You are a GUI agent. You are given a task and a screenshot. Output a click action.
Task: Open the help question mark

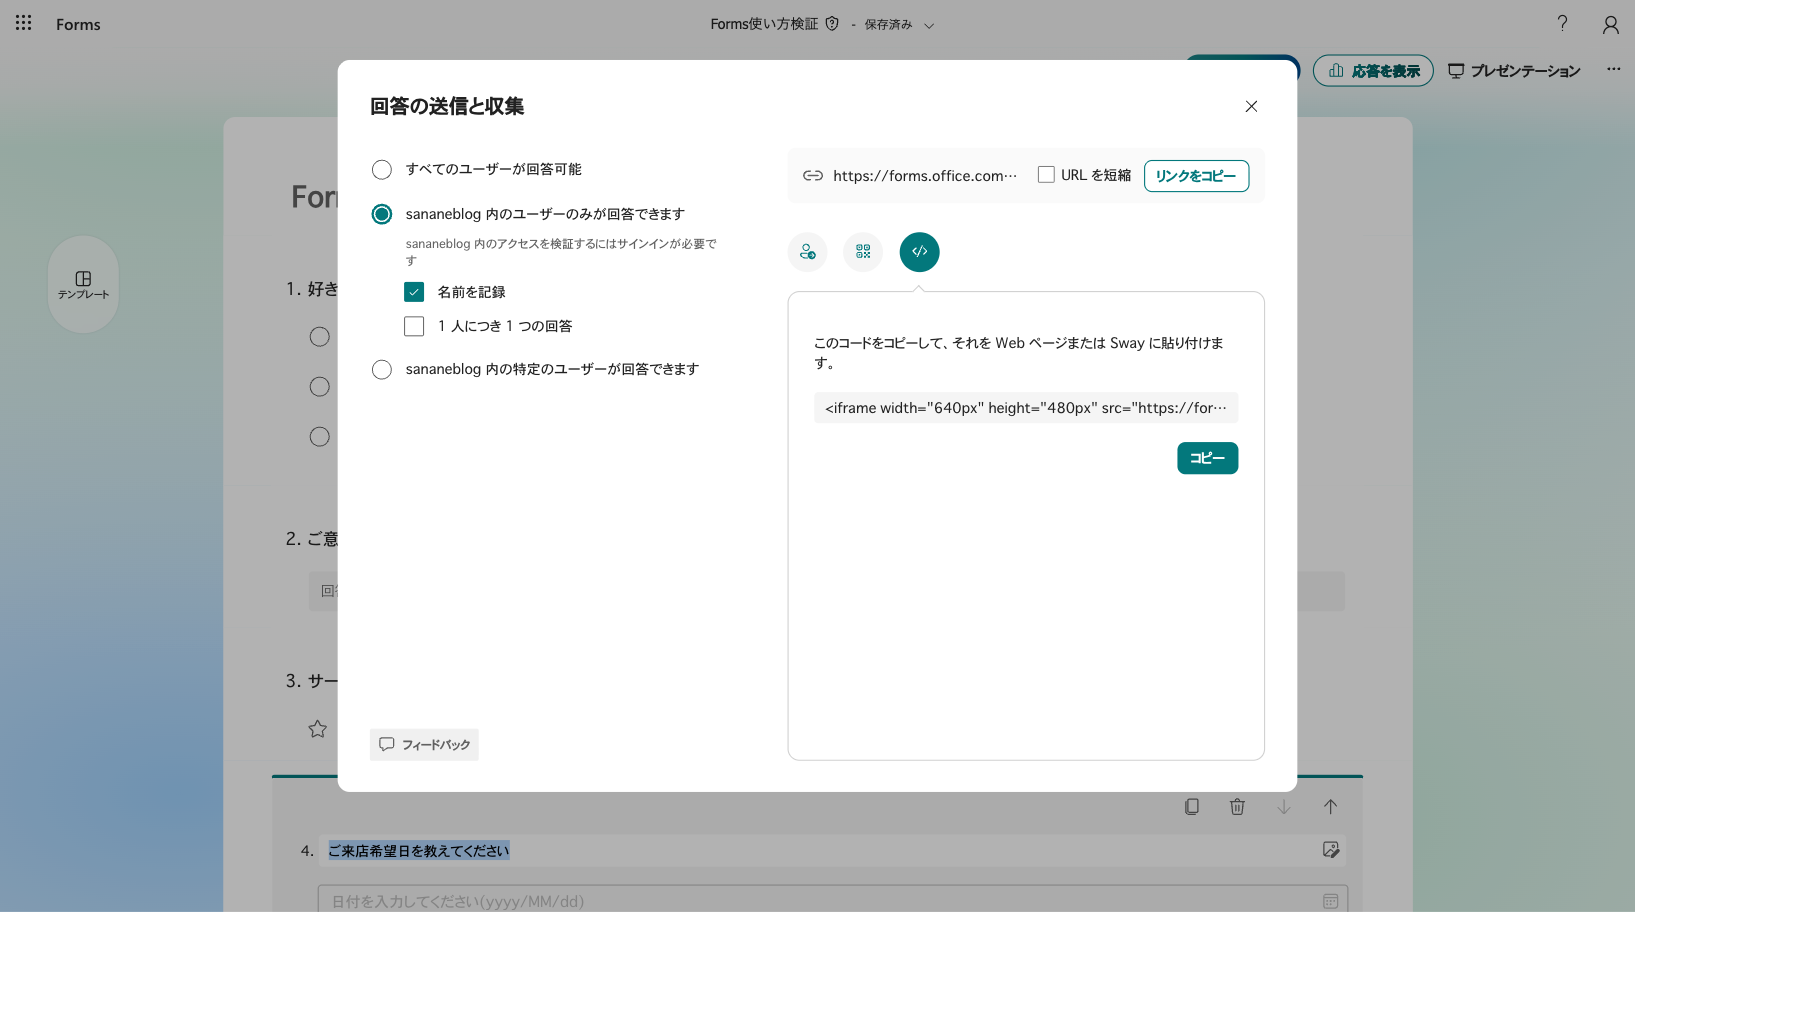tap(1562, 23)
